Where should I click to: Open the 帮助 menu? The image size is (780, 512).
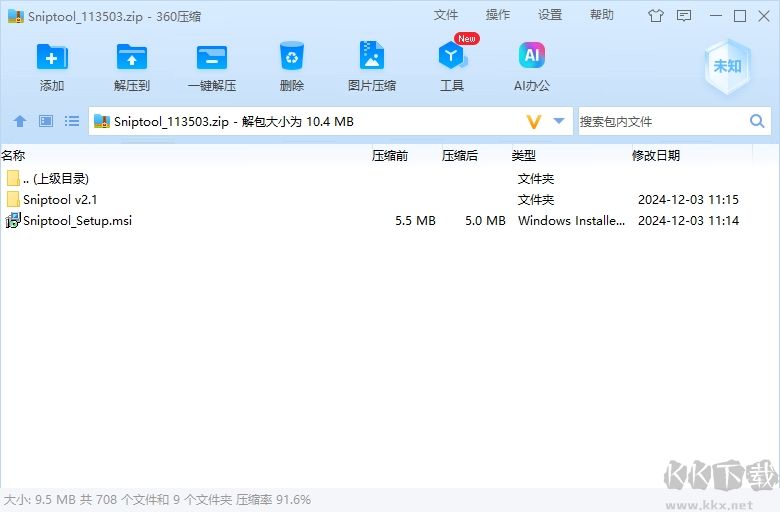click(x=601, y=15)
